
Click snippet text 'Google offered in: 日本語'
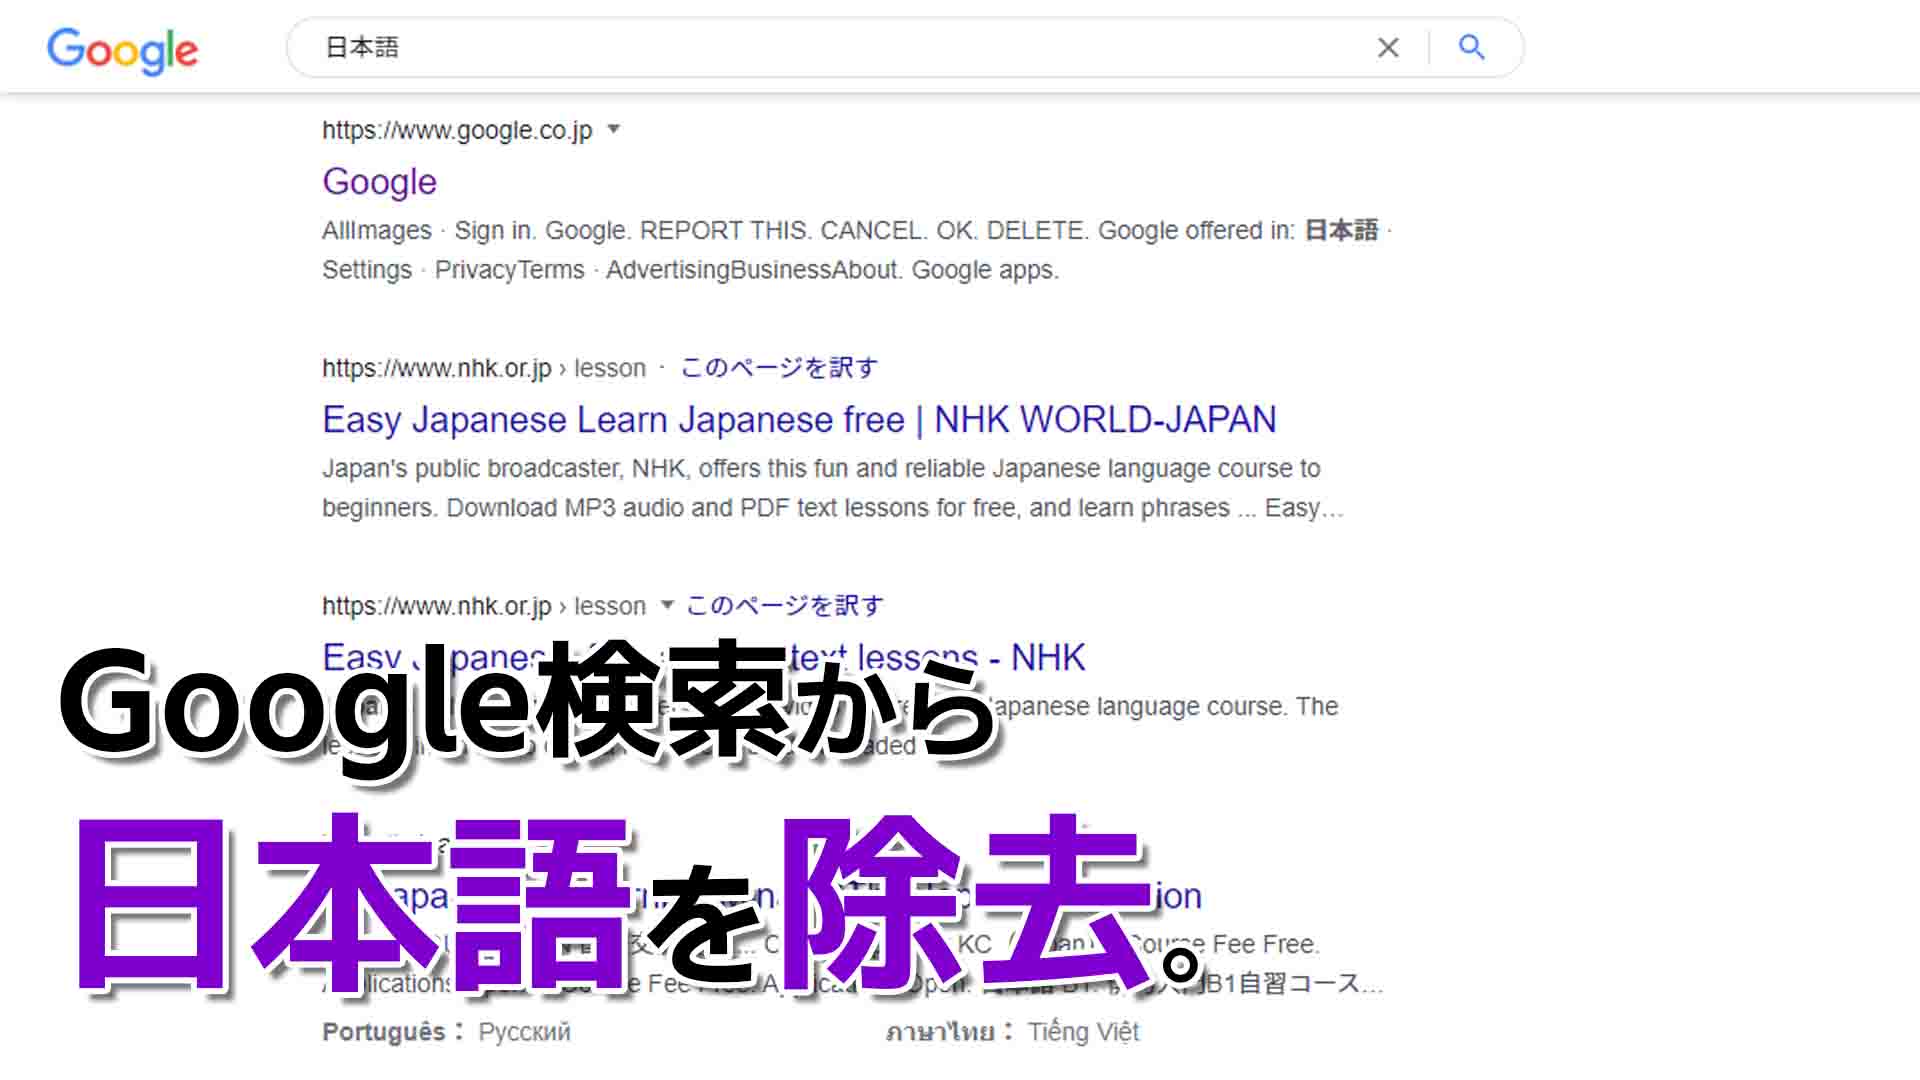pyautogui.click(x=1238, y=231)
